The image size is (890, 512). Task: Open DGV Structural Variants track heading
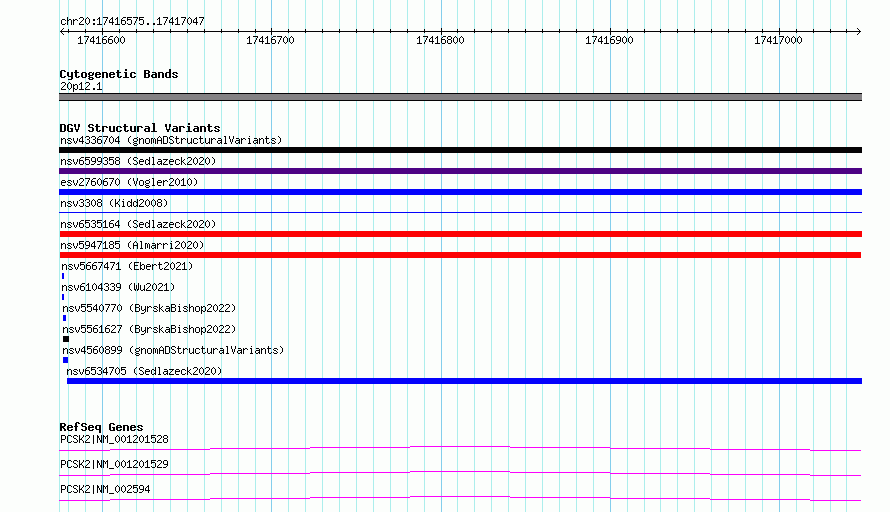(140, 128)
